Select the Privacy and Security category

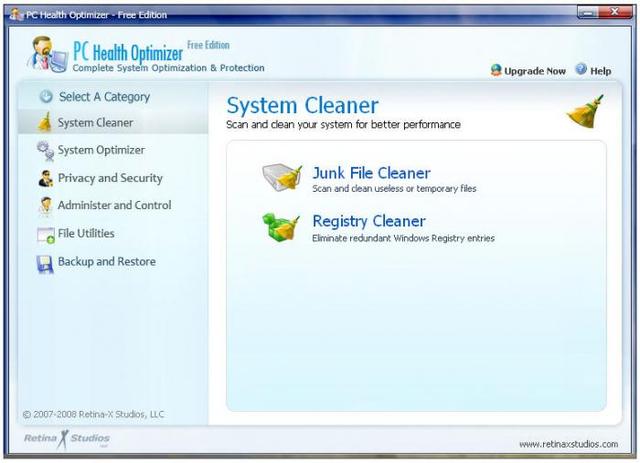click(110, 178)
